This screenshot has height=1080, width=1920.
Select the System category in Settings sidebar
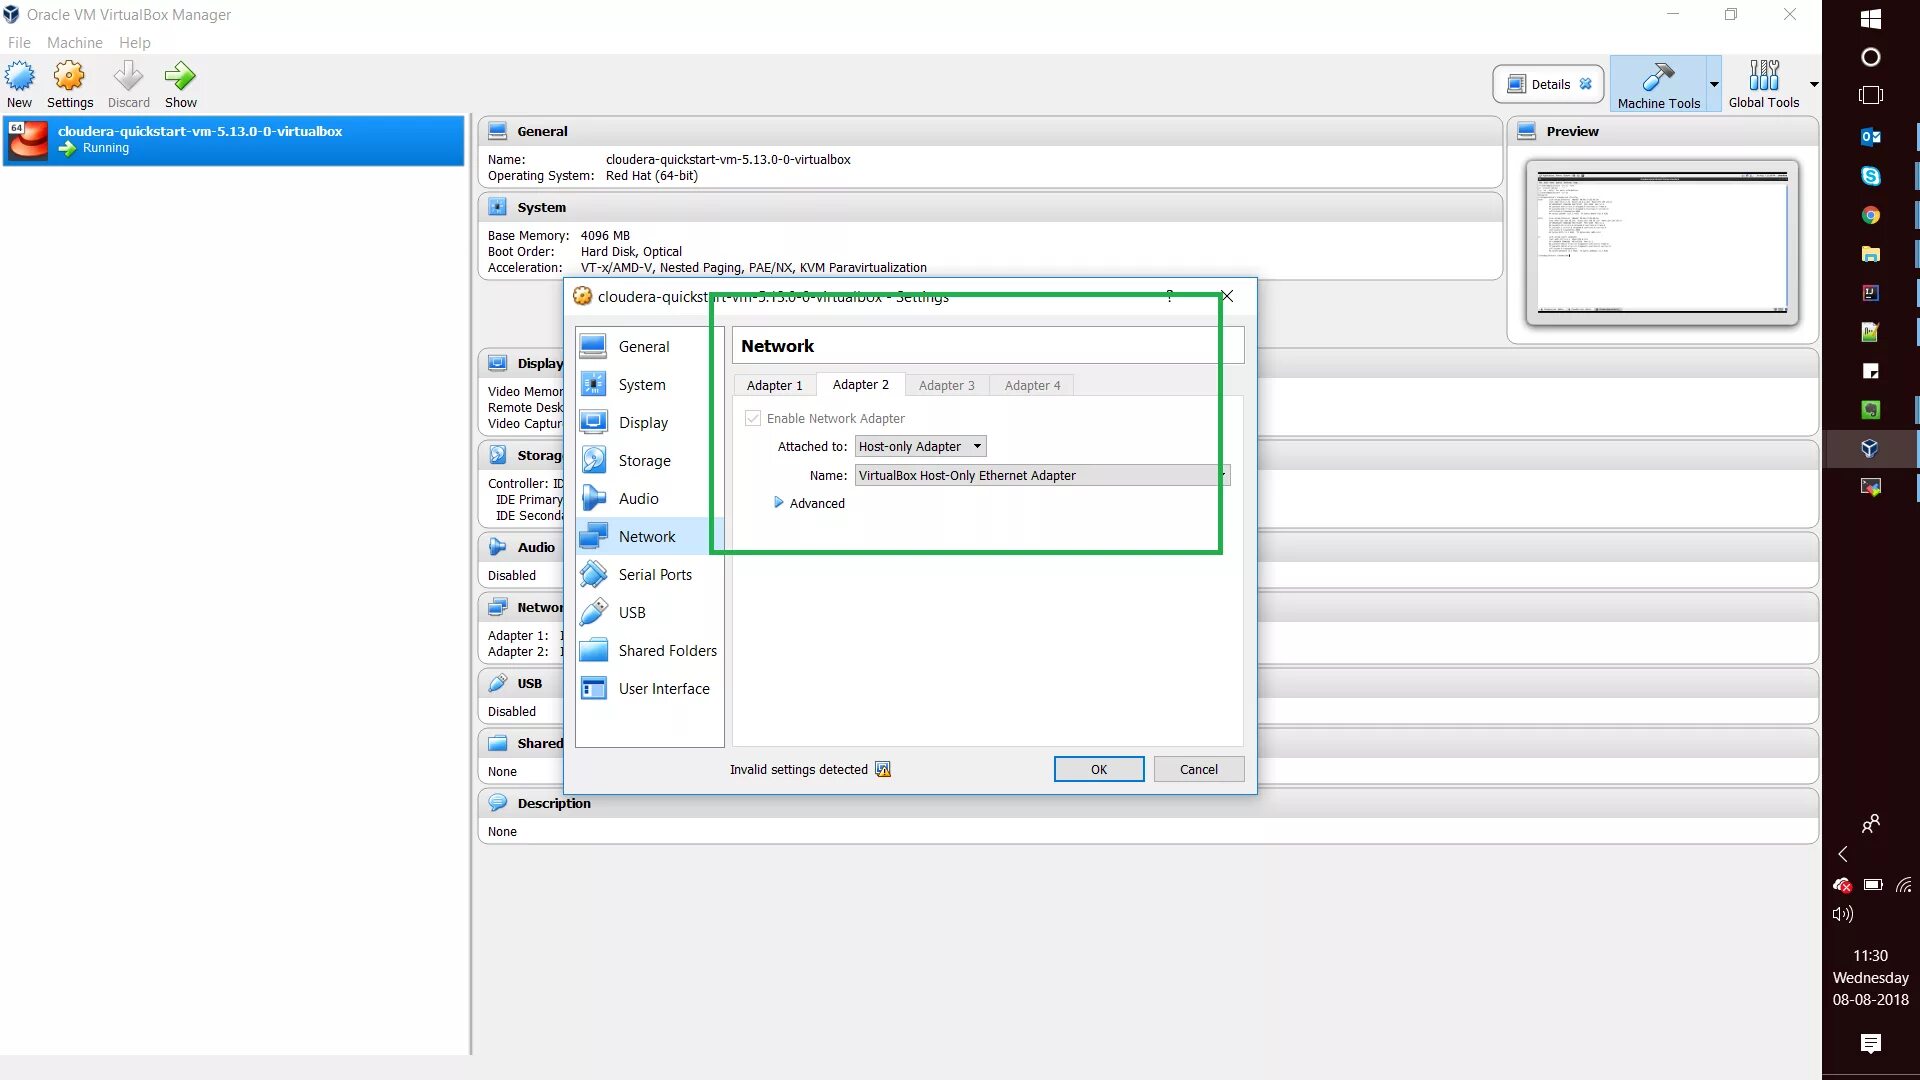click(x=648, y=384)
